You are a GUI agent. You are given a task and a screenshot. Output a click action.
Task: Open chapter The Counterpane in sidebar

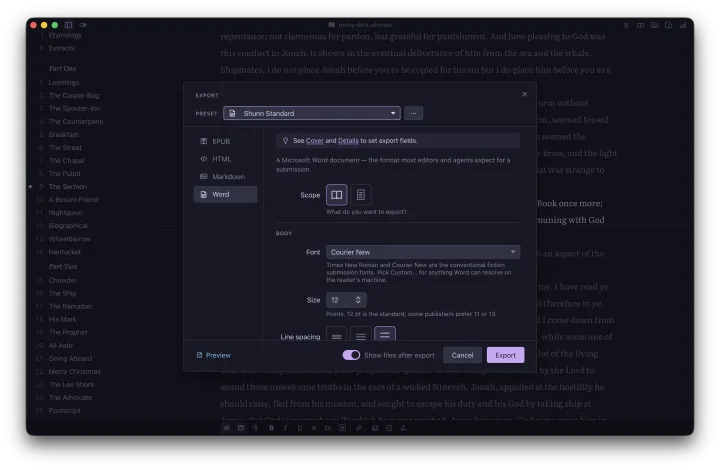(x=76, y=122)
